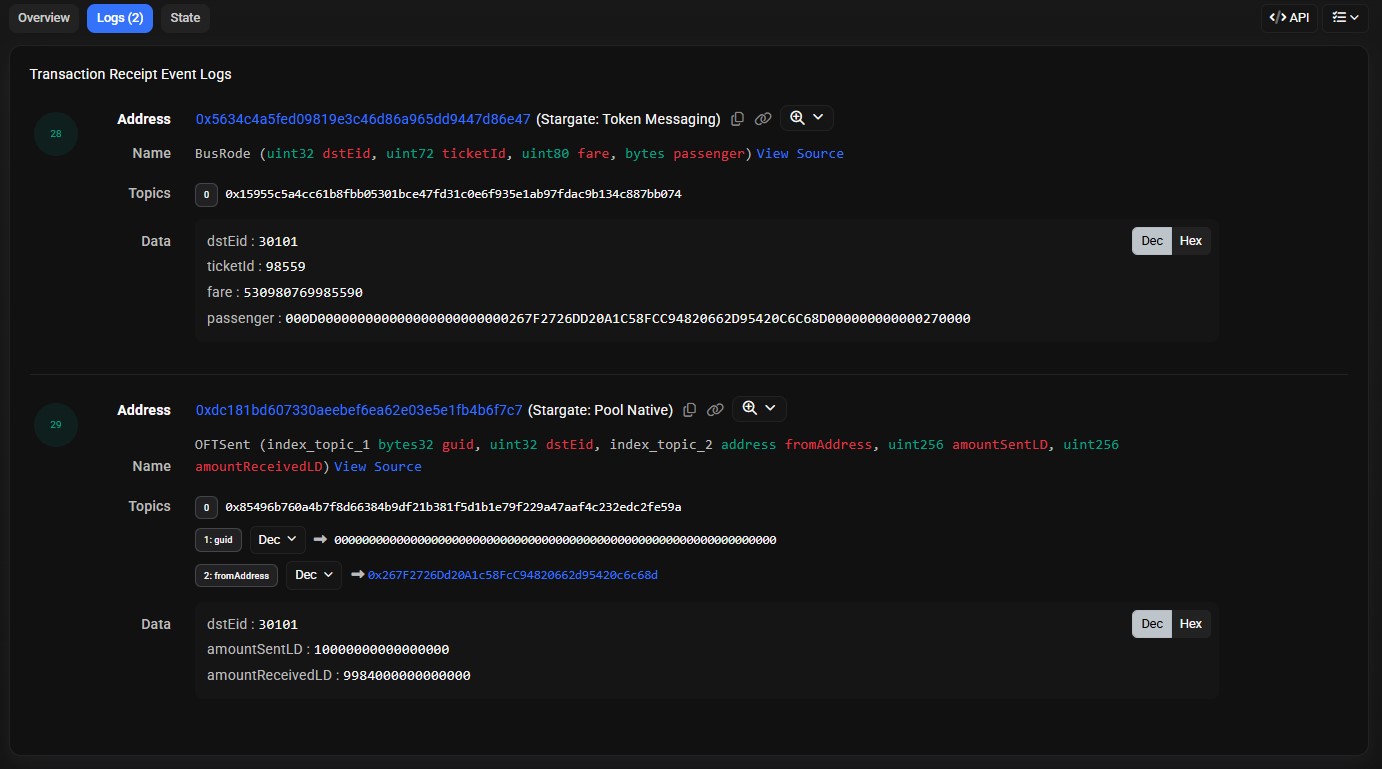1382x769 pixels.
Task: Click link icon beside Pool Native address
Action: tap(715, 410)
